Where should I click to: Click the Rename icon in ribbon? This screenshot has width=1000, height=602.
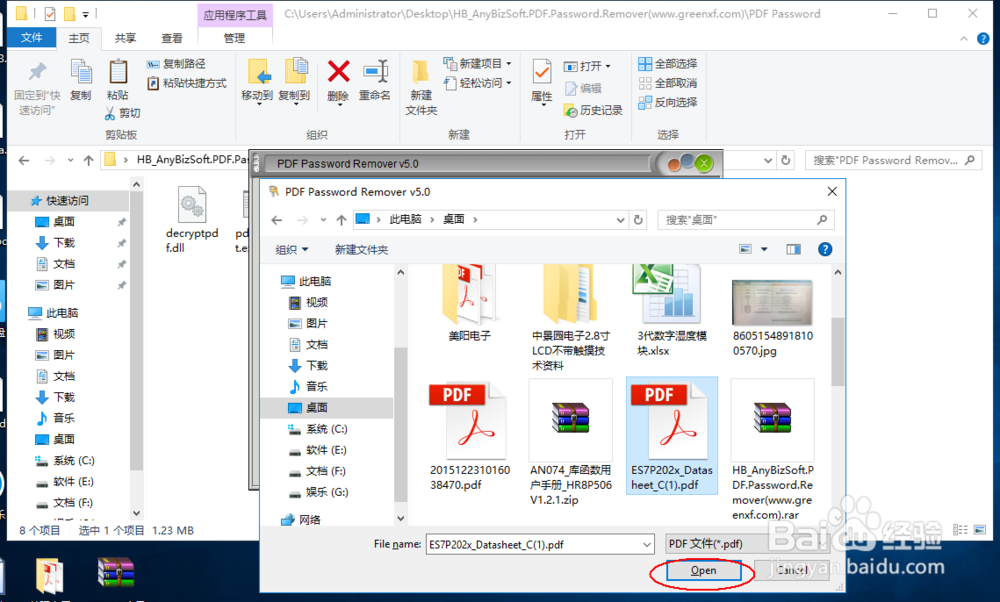point(375,71)
